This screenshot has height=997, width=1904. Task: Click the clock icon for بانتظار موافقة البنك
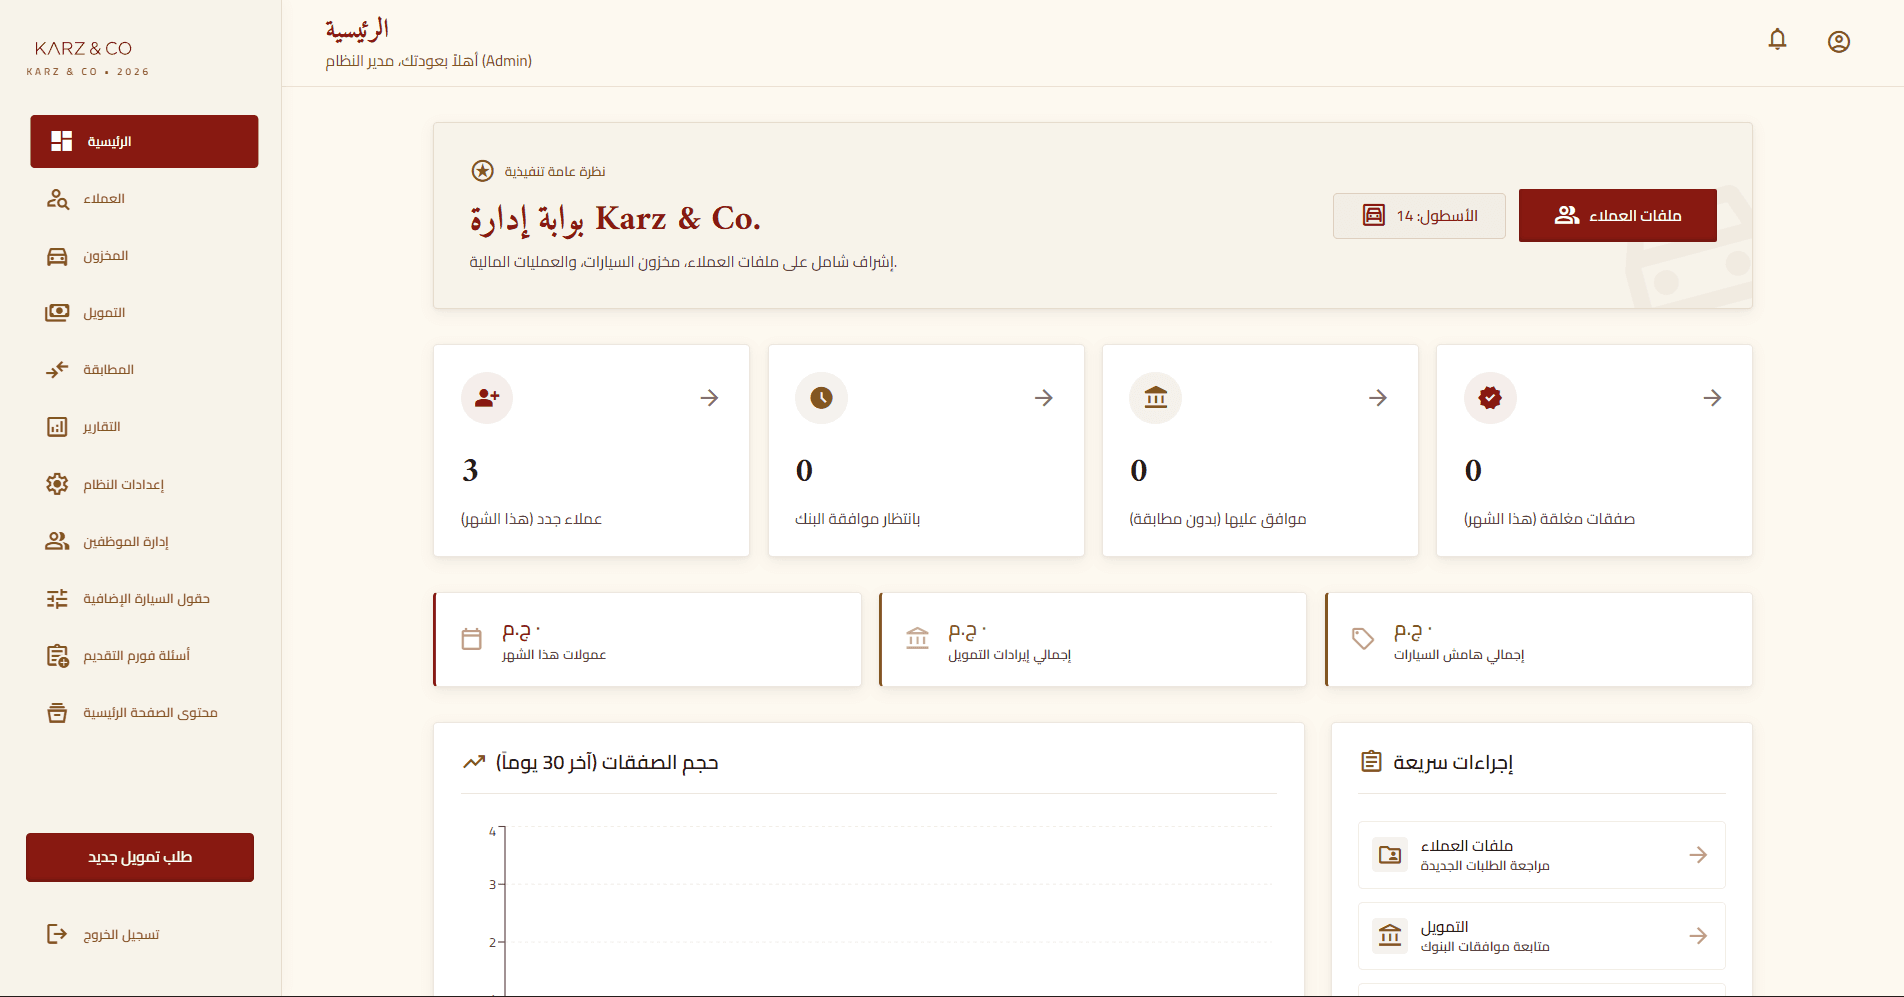click(x=821, y=398)
